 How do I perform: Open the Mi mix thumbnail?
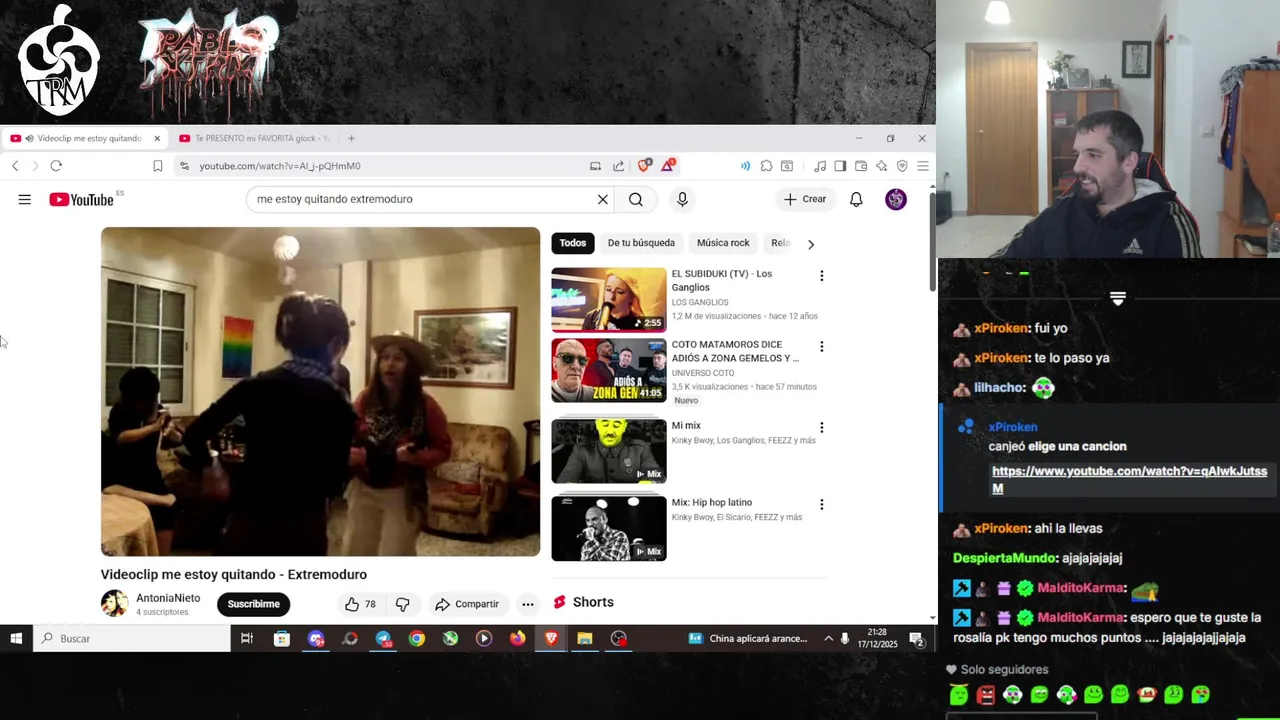608,451
